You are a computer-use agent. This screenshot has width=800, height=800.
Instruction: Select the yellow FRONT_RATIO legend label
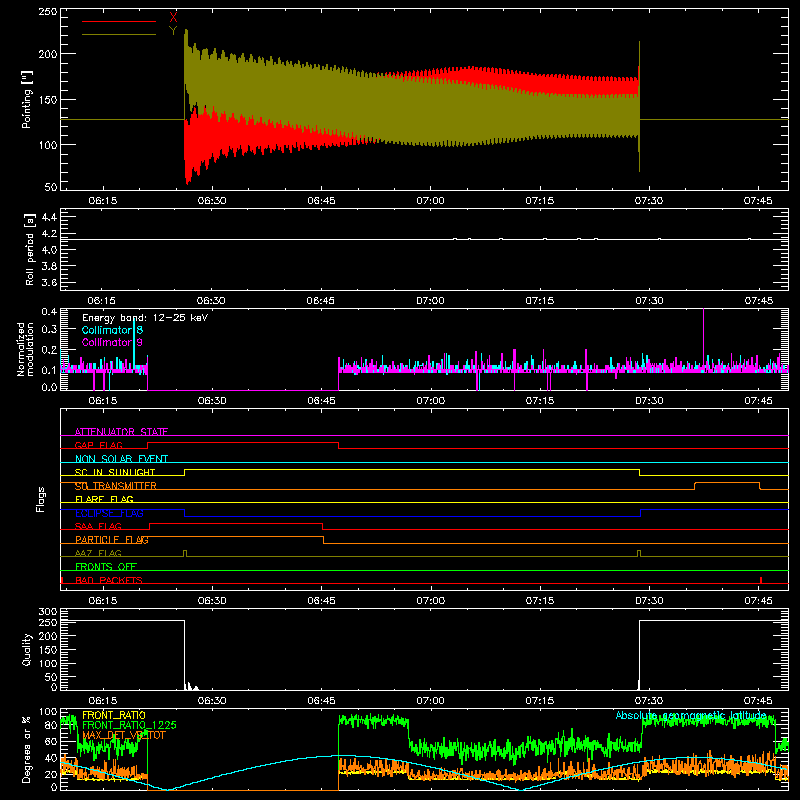coord(114,715)
